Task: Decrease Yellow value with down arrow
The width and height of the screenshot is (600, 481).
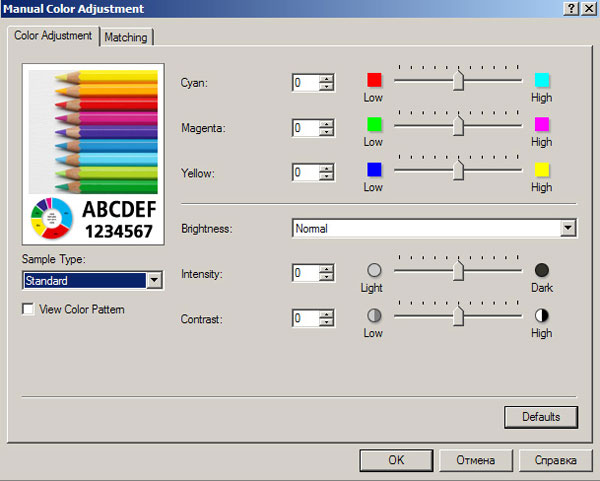Action: pyautogui.click(x=326, y=176)
